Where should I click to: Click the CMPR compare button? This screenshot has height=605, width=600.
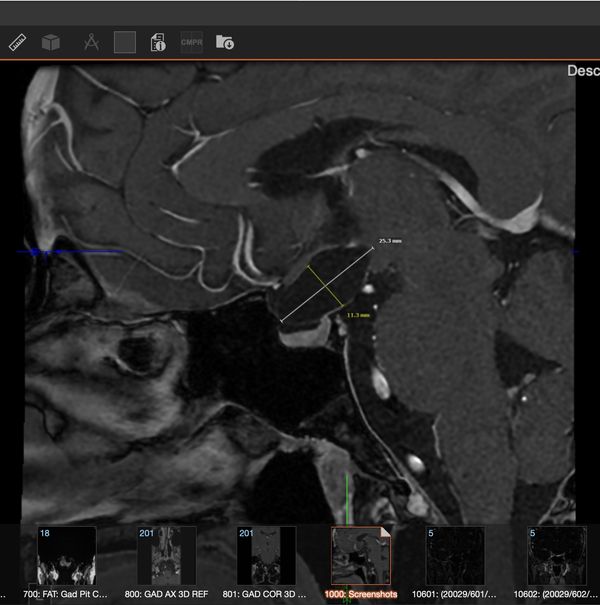tap(191, 42)
